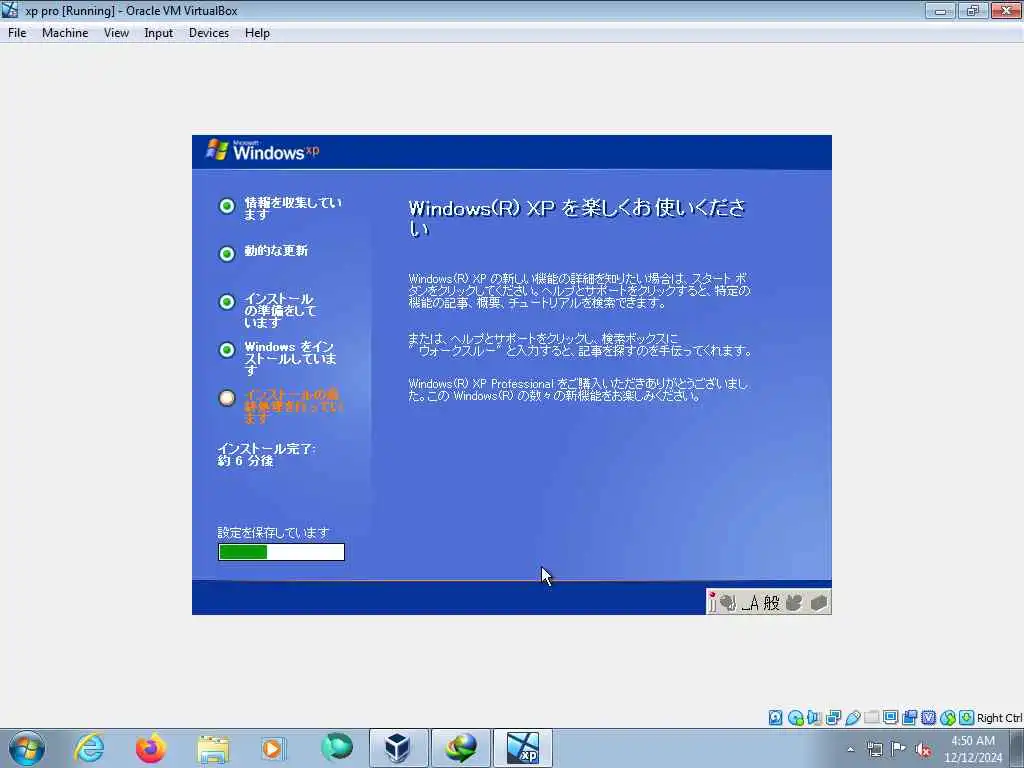The image size is (1024, 768).
Task: Click the VirtualBox window title bar icon
Action: pos(10,10)
